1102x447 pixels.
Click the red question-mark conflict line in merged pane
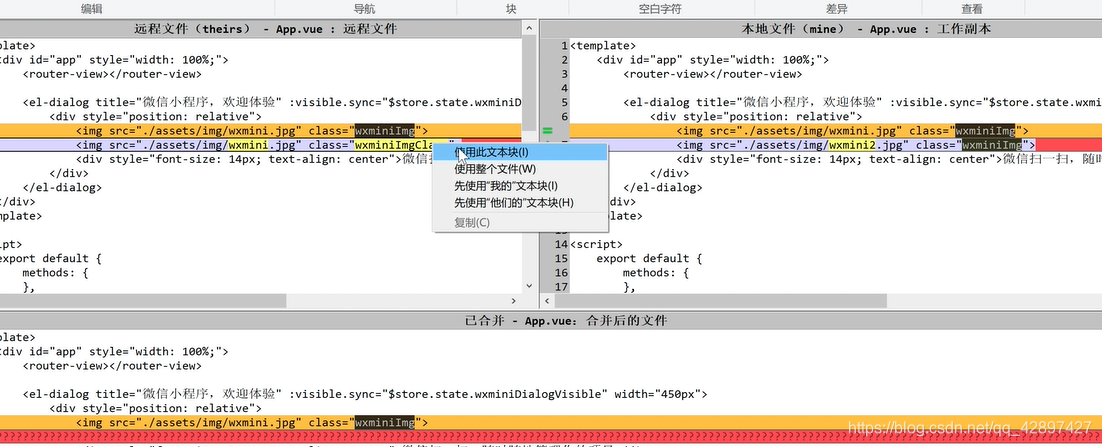(551, 436)
